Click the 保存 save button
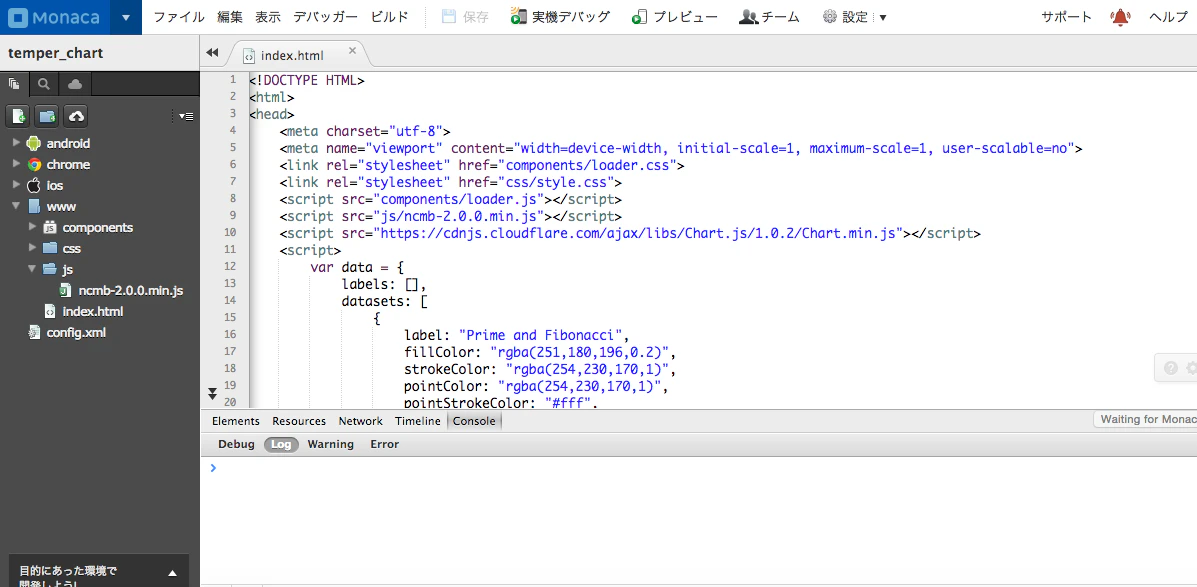The height and width of the screenshot is (587, 1197). tap(465, 17)
